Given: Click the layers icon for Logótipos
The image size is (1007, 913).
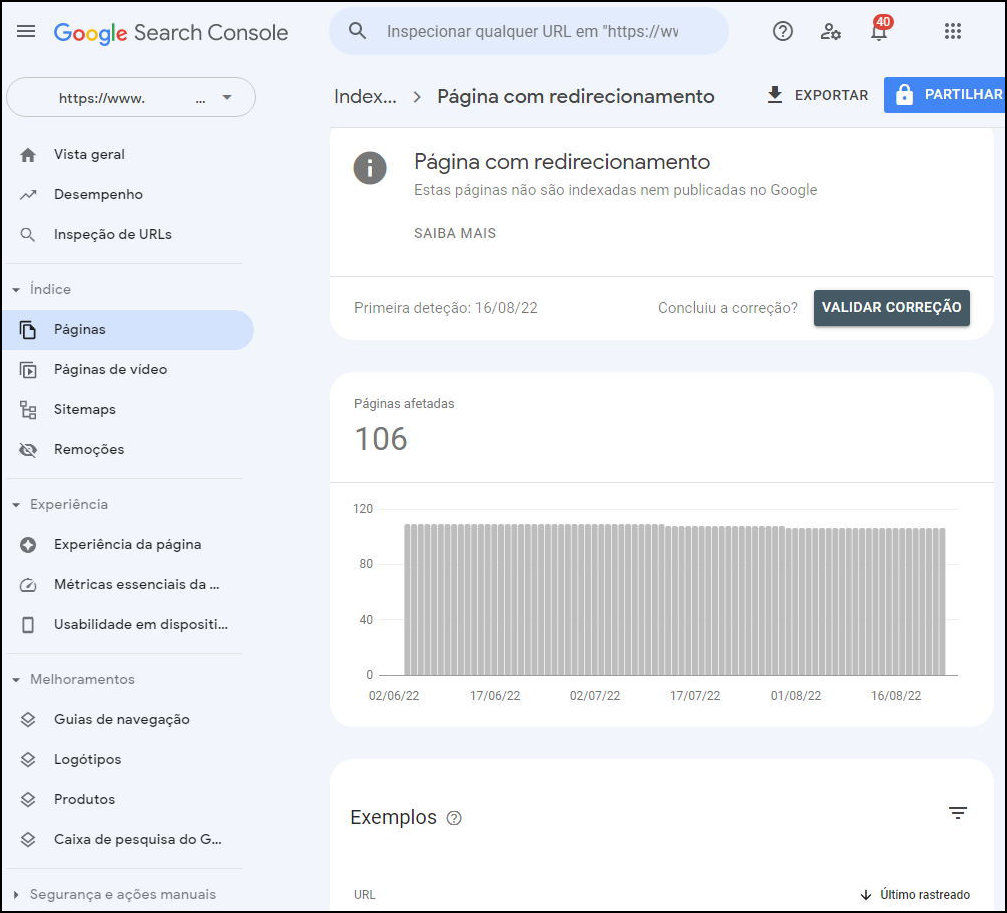Looking at the screenshot, I should coord(28,760).
